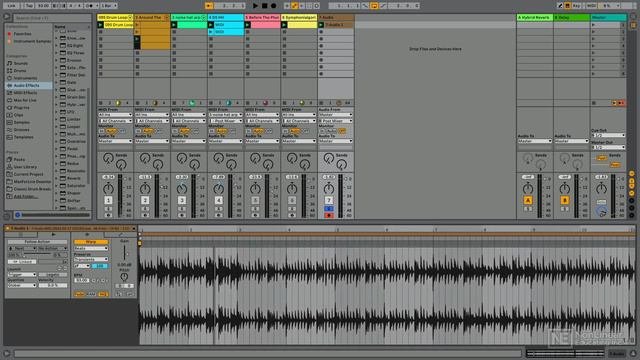The height and width of the screenshot is (360, 640).
Task: Toggle the orange Automation Arm button
Action: [x=294, y=6]
